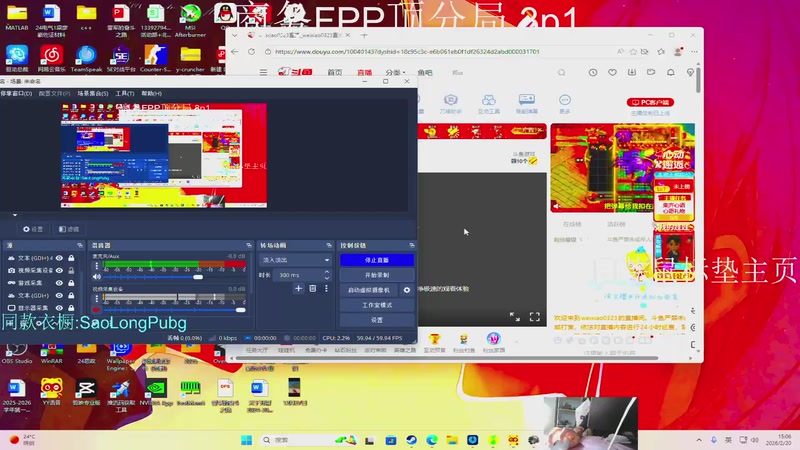
Task: Undock the mixer panel
Action: point(248,245)
